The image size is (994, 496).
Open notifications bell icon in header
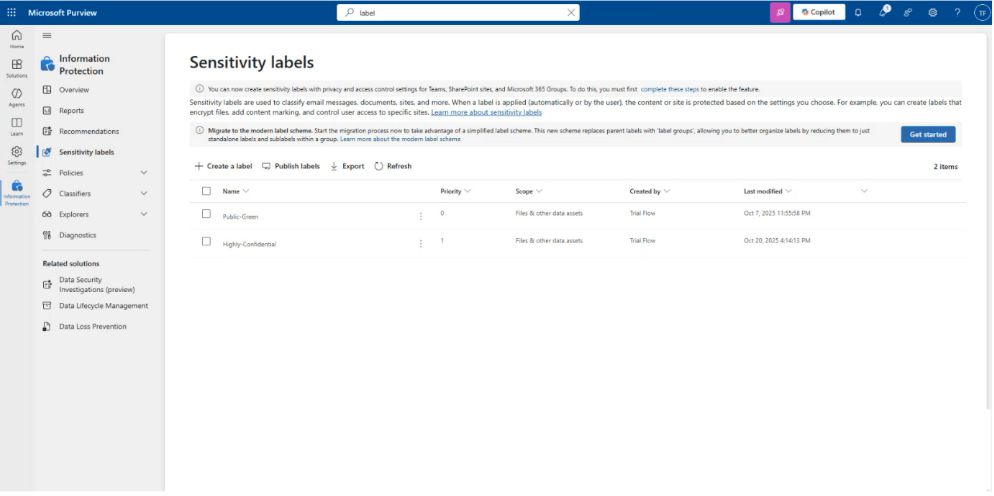pyautogui.click(x=858, y=12)
